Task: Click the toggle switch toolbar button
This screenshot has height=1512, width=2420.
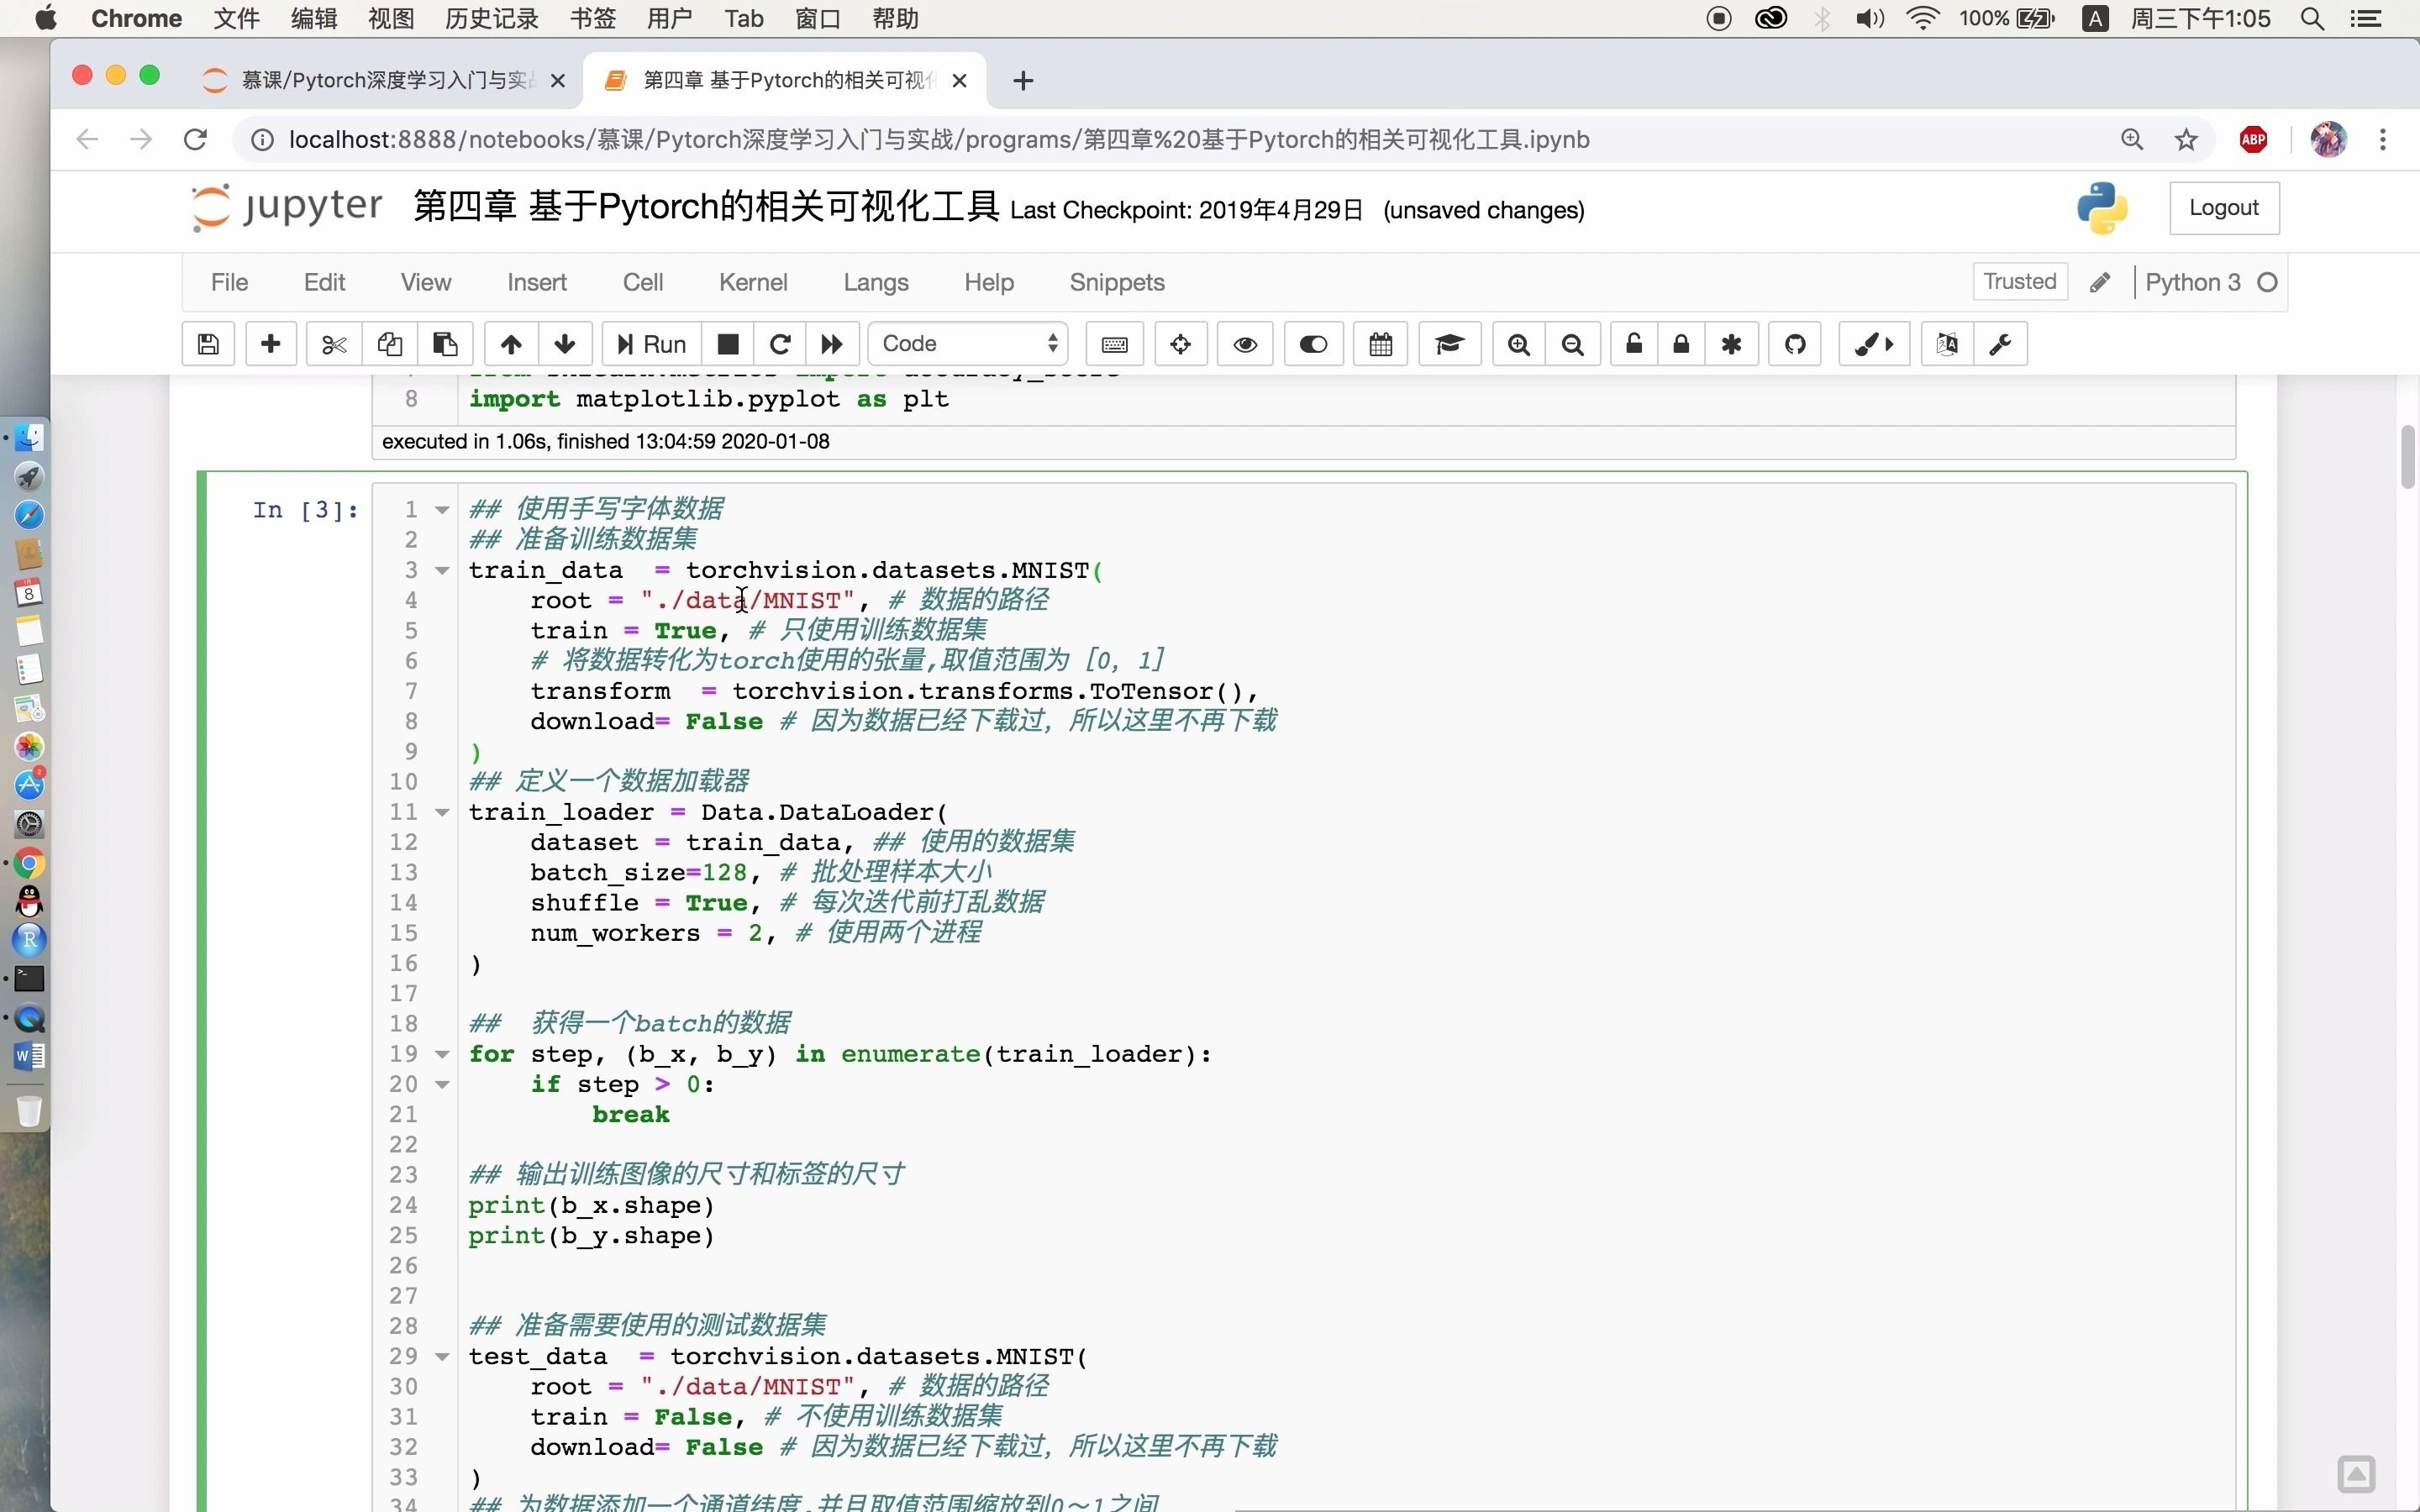Action: [x=1313, y=344]
